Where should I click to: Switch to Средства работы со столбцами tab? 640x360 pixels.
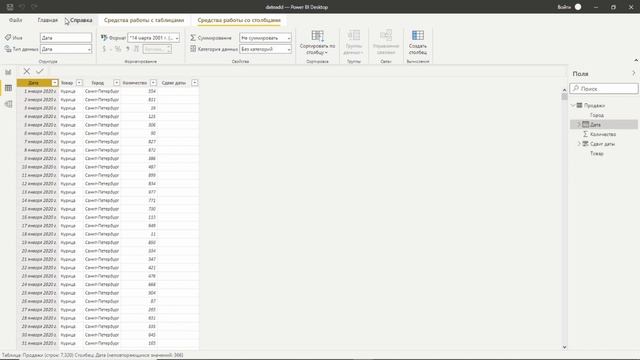(239, 20)
